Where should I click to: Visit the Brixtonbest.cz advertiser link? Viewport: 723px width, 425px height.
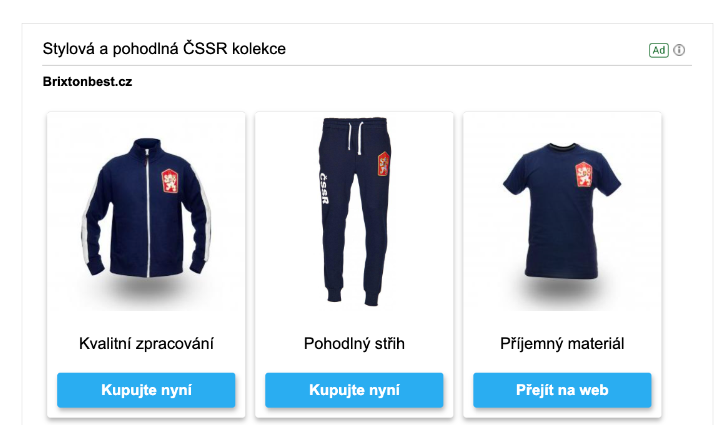click(87, 82)
